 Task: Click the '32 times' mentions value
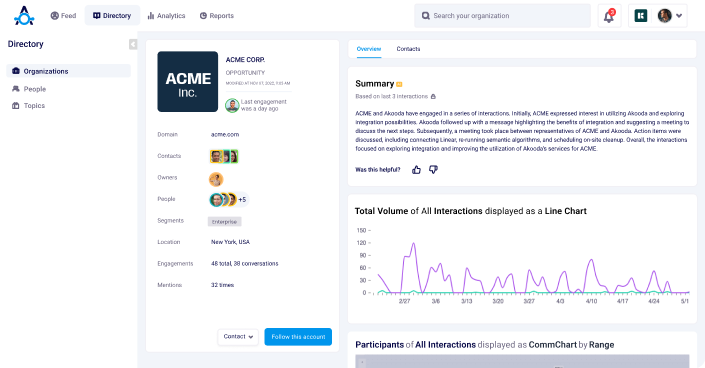tap(223, 285)
